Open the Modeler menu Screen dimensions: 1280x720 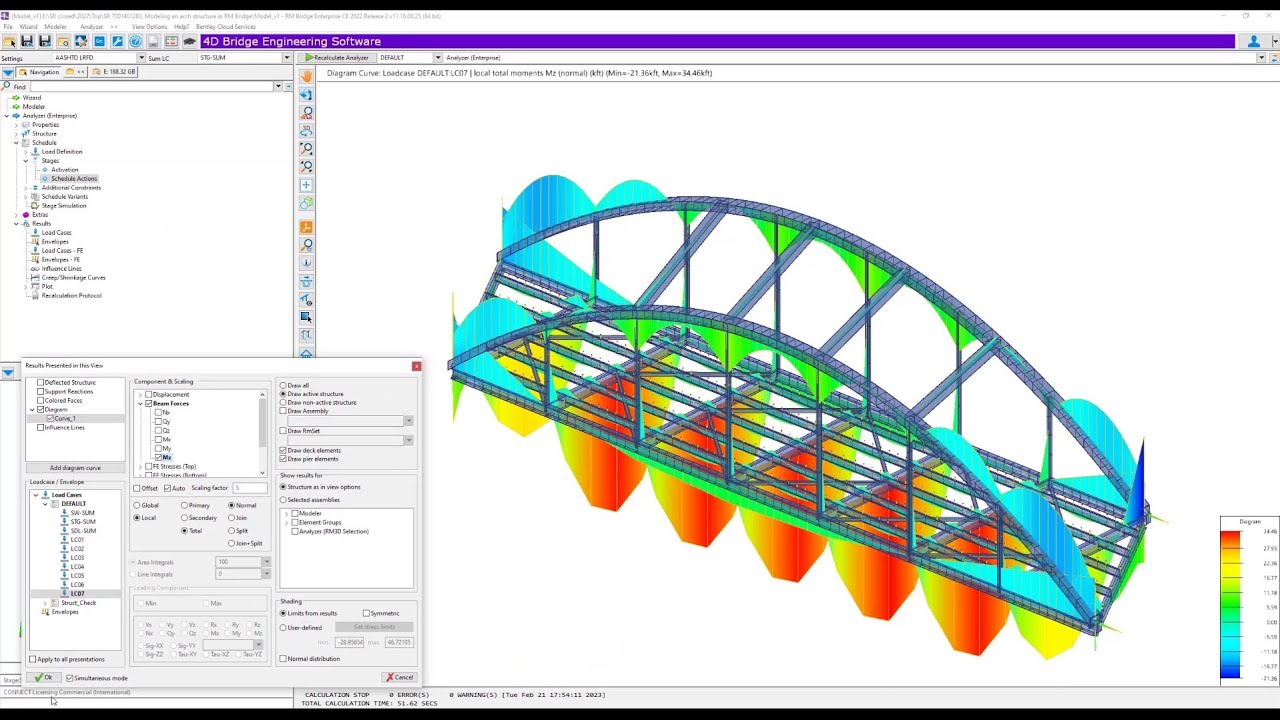[x=55, y=27]
